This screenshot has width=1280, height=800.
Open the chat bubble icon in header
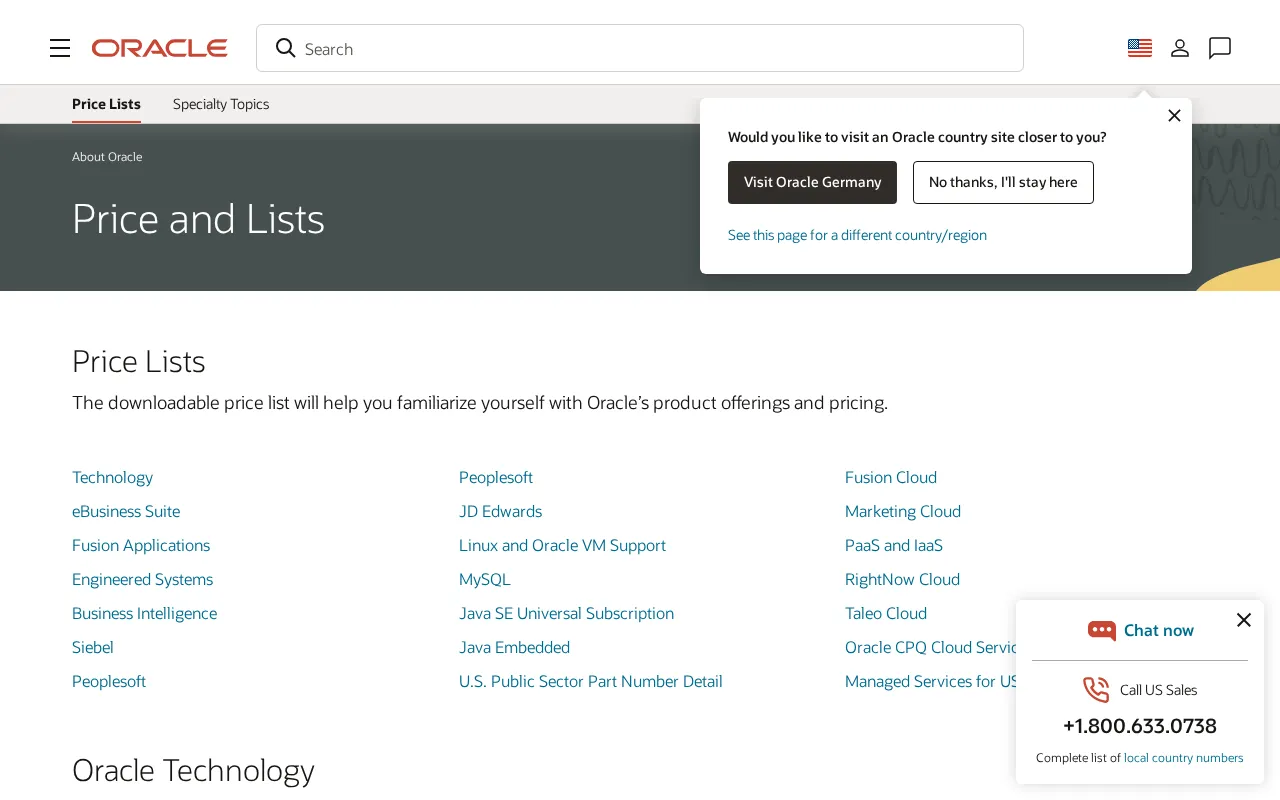[x=1220, y=48]
